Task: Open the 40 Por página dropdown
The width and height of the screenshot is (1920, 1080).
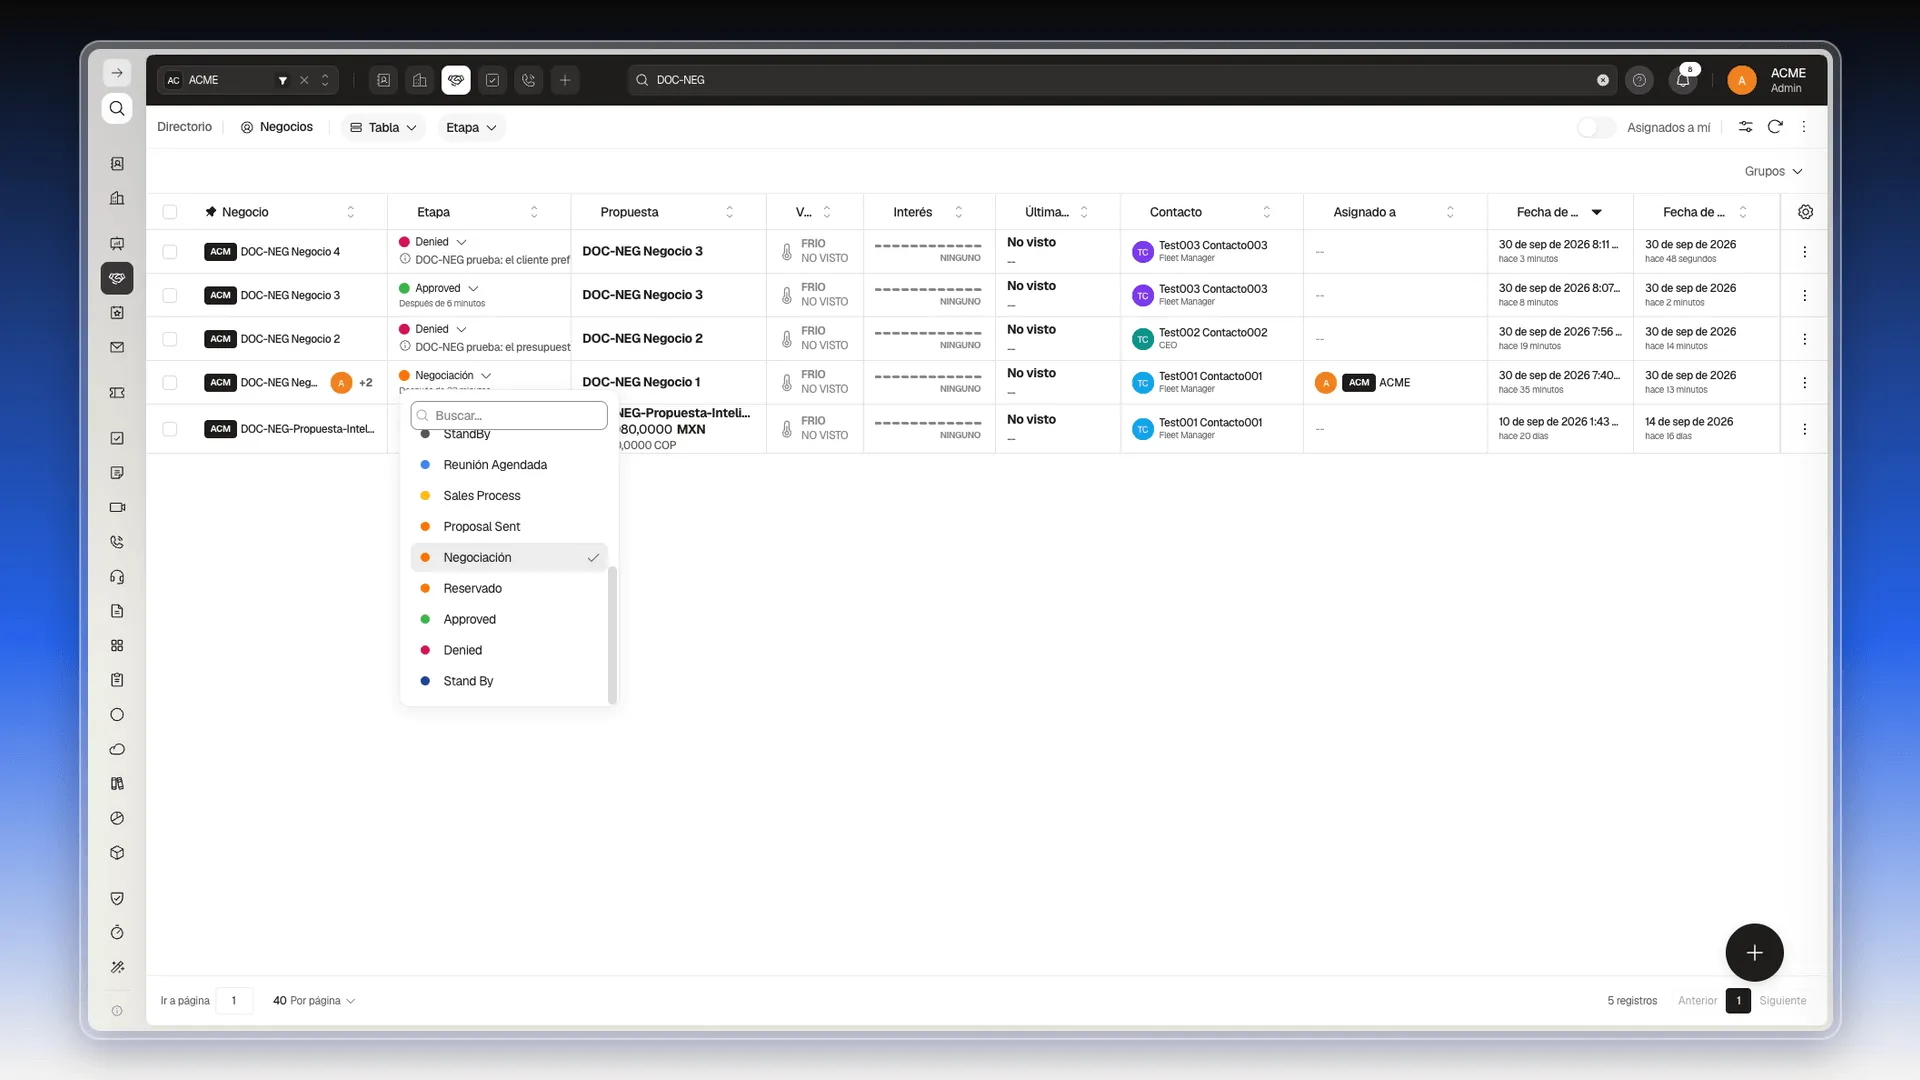Action: coord(314,1000)
